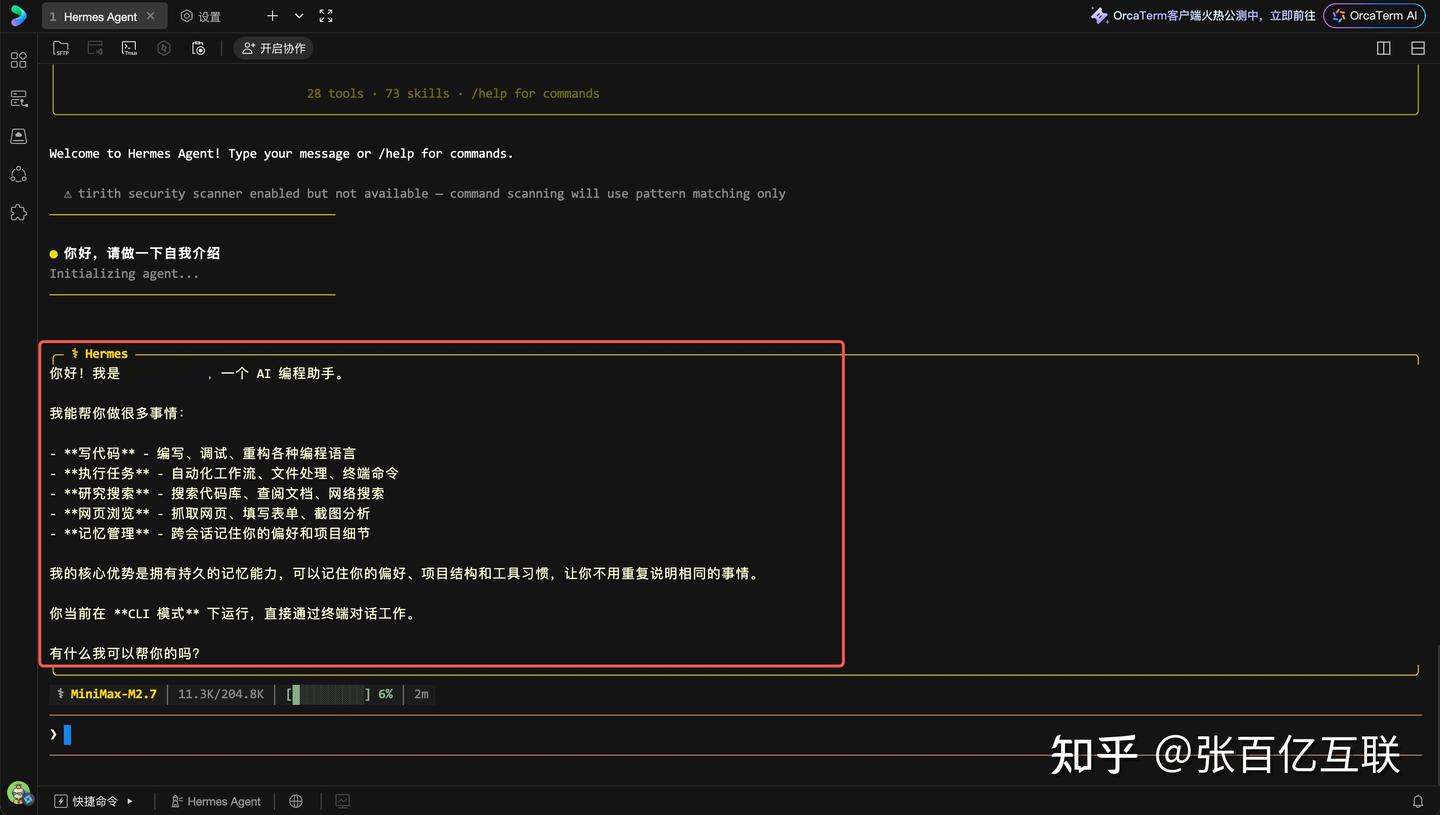The height and width of the screenshot is (815, 1440).
Task: Toggle fullscreen mode for the terminal
Action: 325,15
